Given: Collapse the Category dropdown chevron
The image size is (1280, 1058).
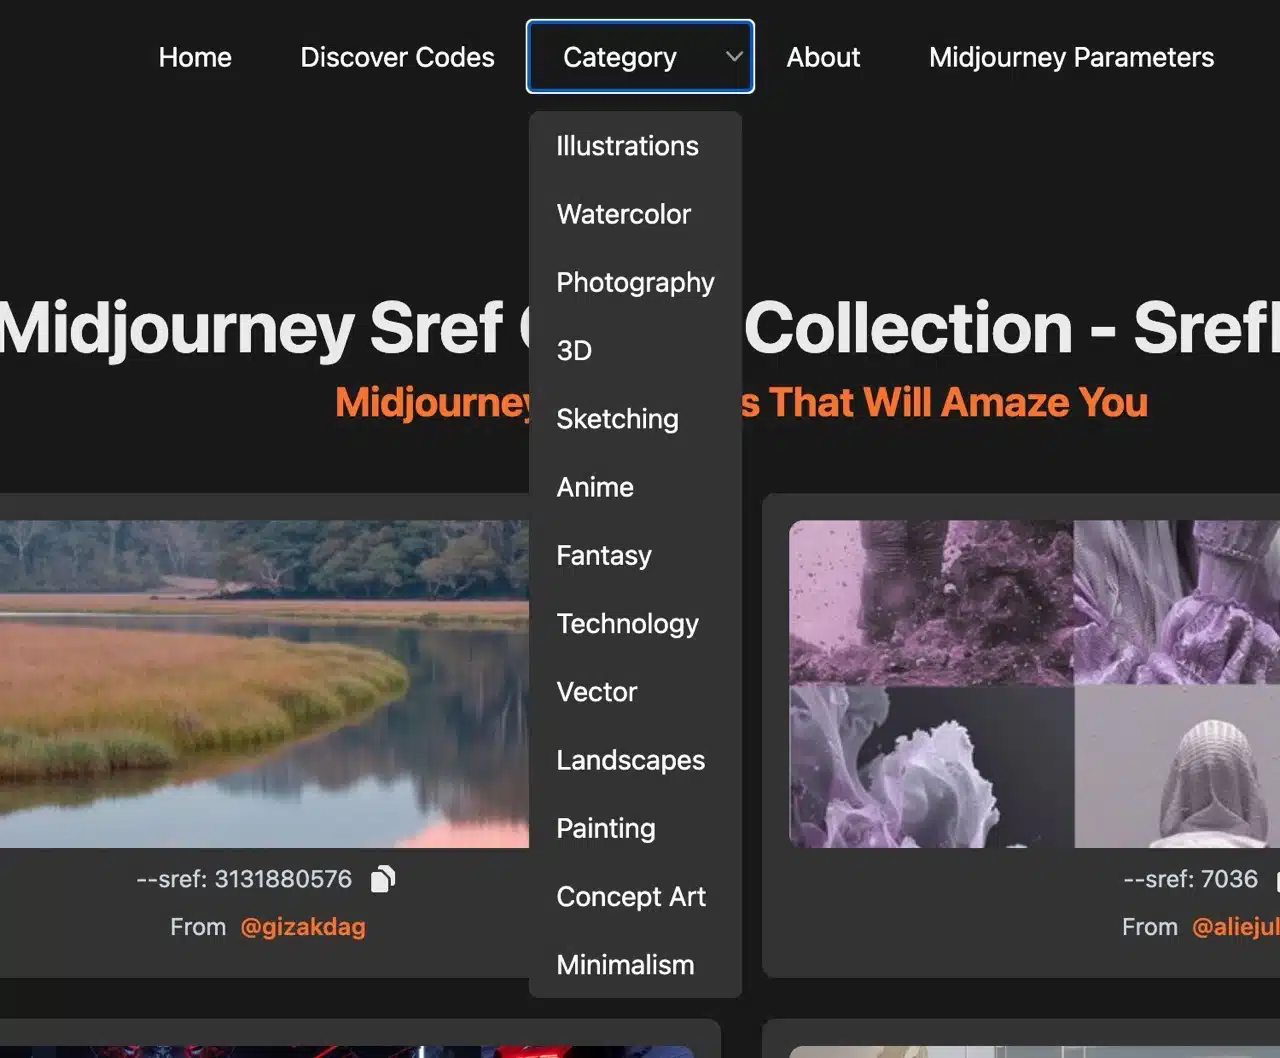Looking at the screenshot, I should point(734,57).
